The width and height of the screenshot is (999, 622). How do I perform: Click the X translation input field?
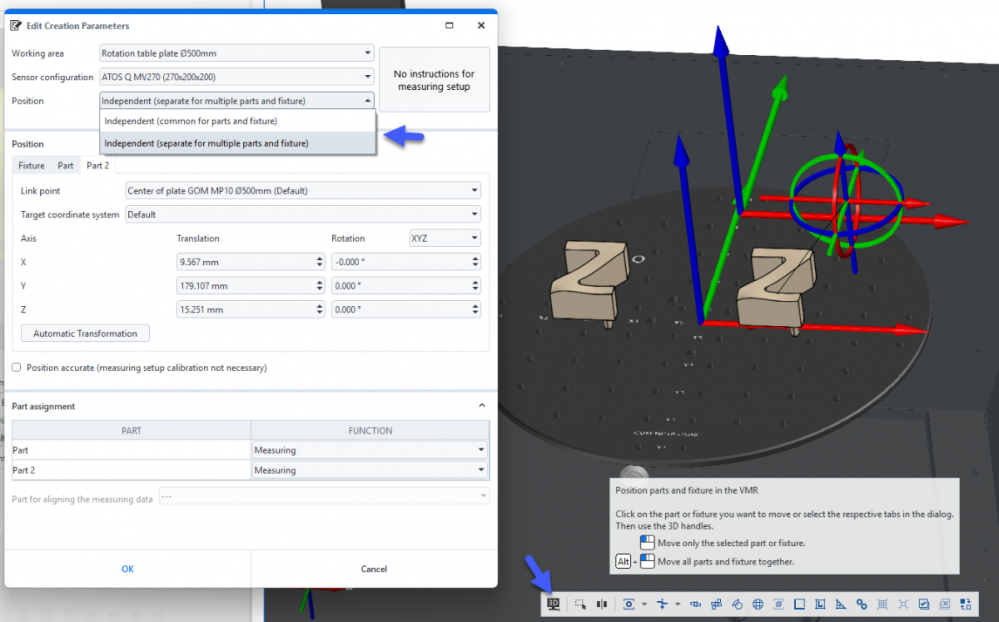click(243, 262)
